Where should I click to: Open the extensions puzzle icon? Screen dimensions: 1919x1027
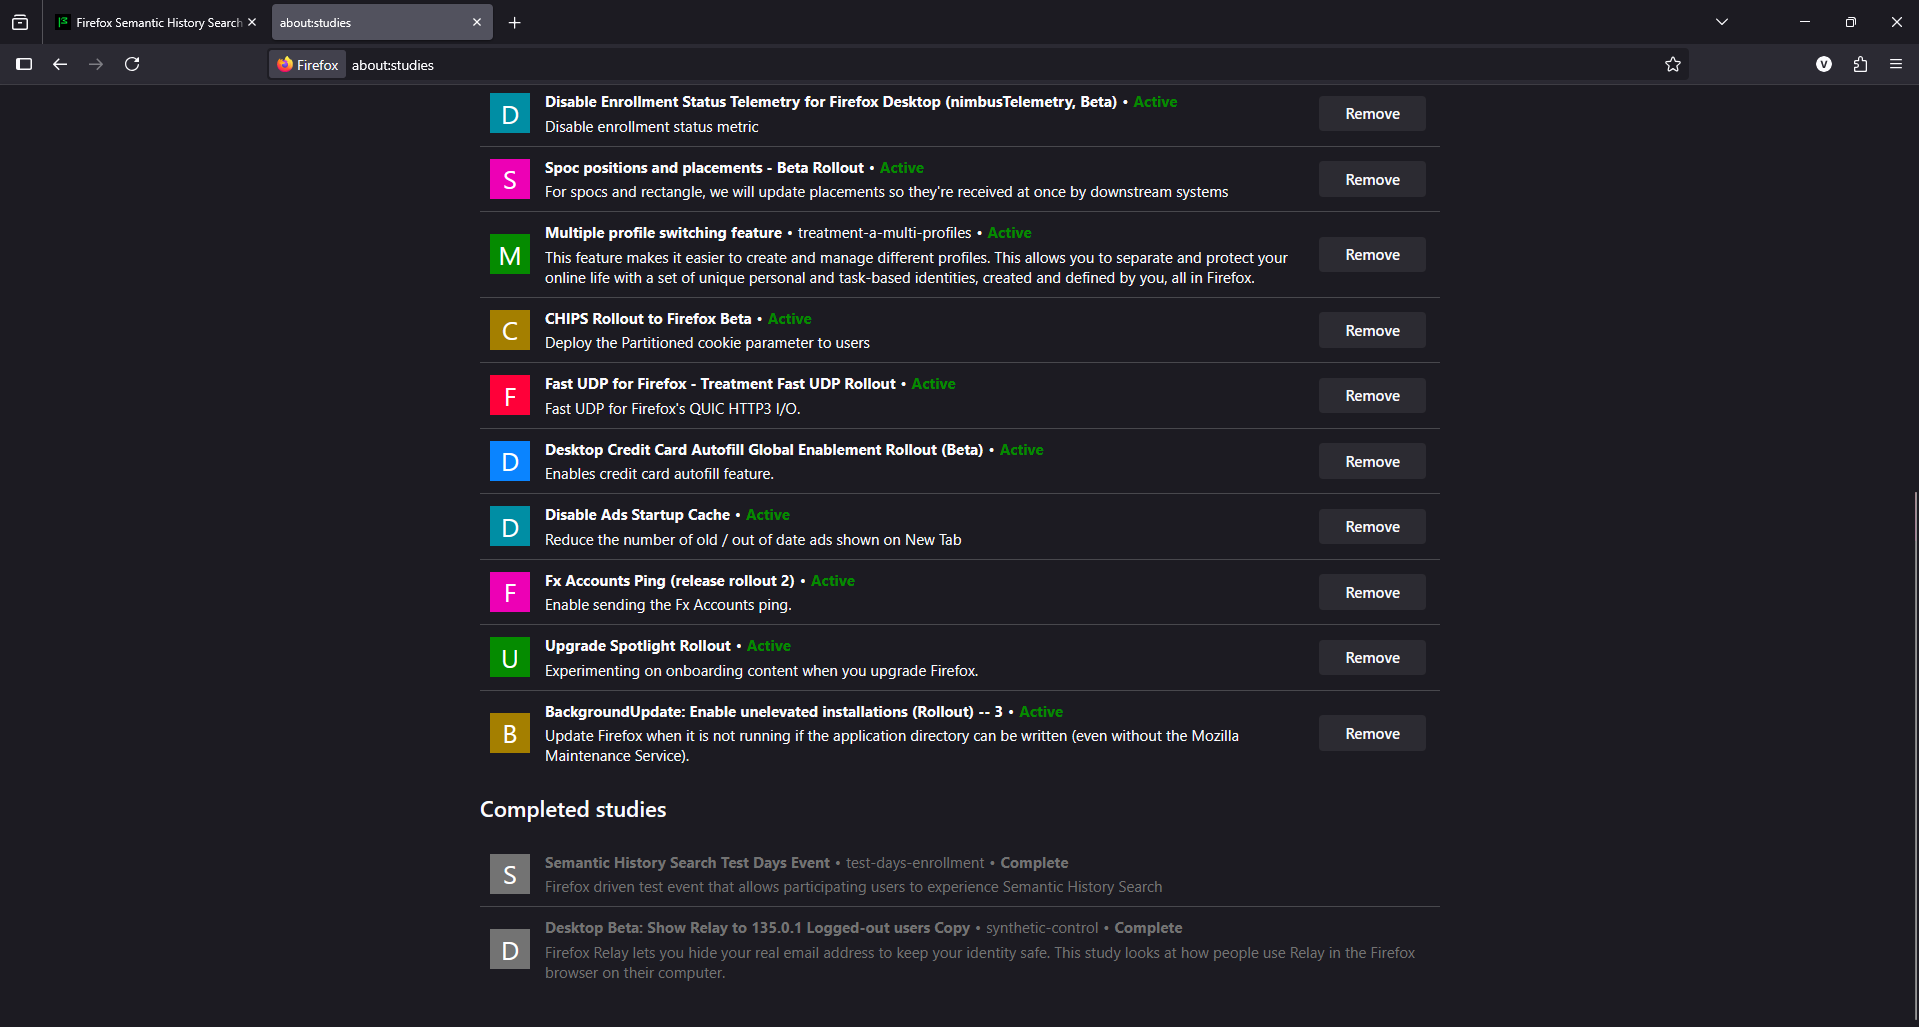[x=1860, y=64]
